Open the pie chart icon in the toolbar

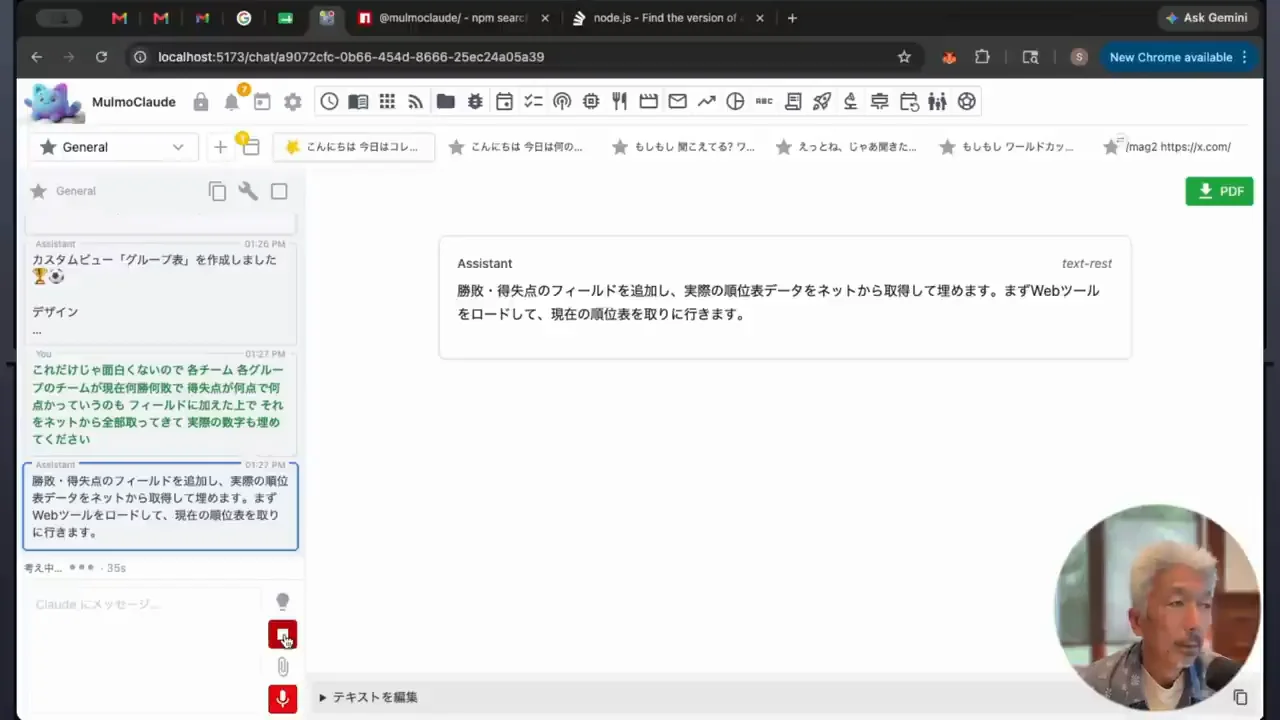tap(736, 101)
